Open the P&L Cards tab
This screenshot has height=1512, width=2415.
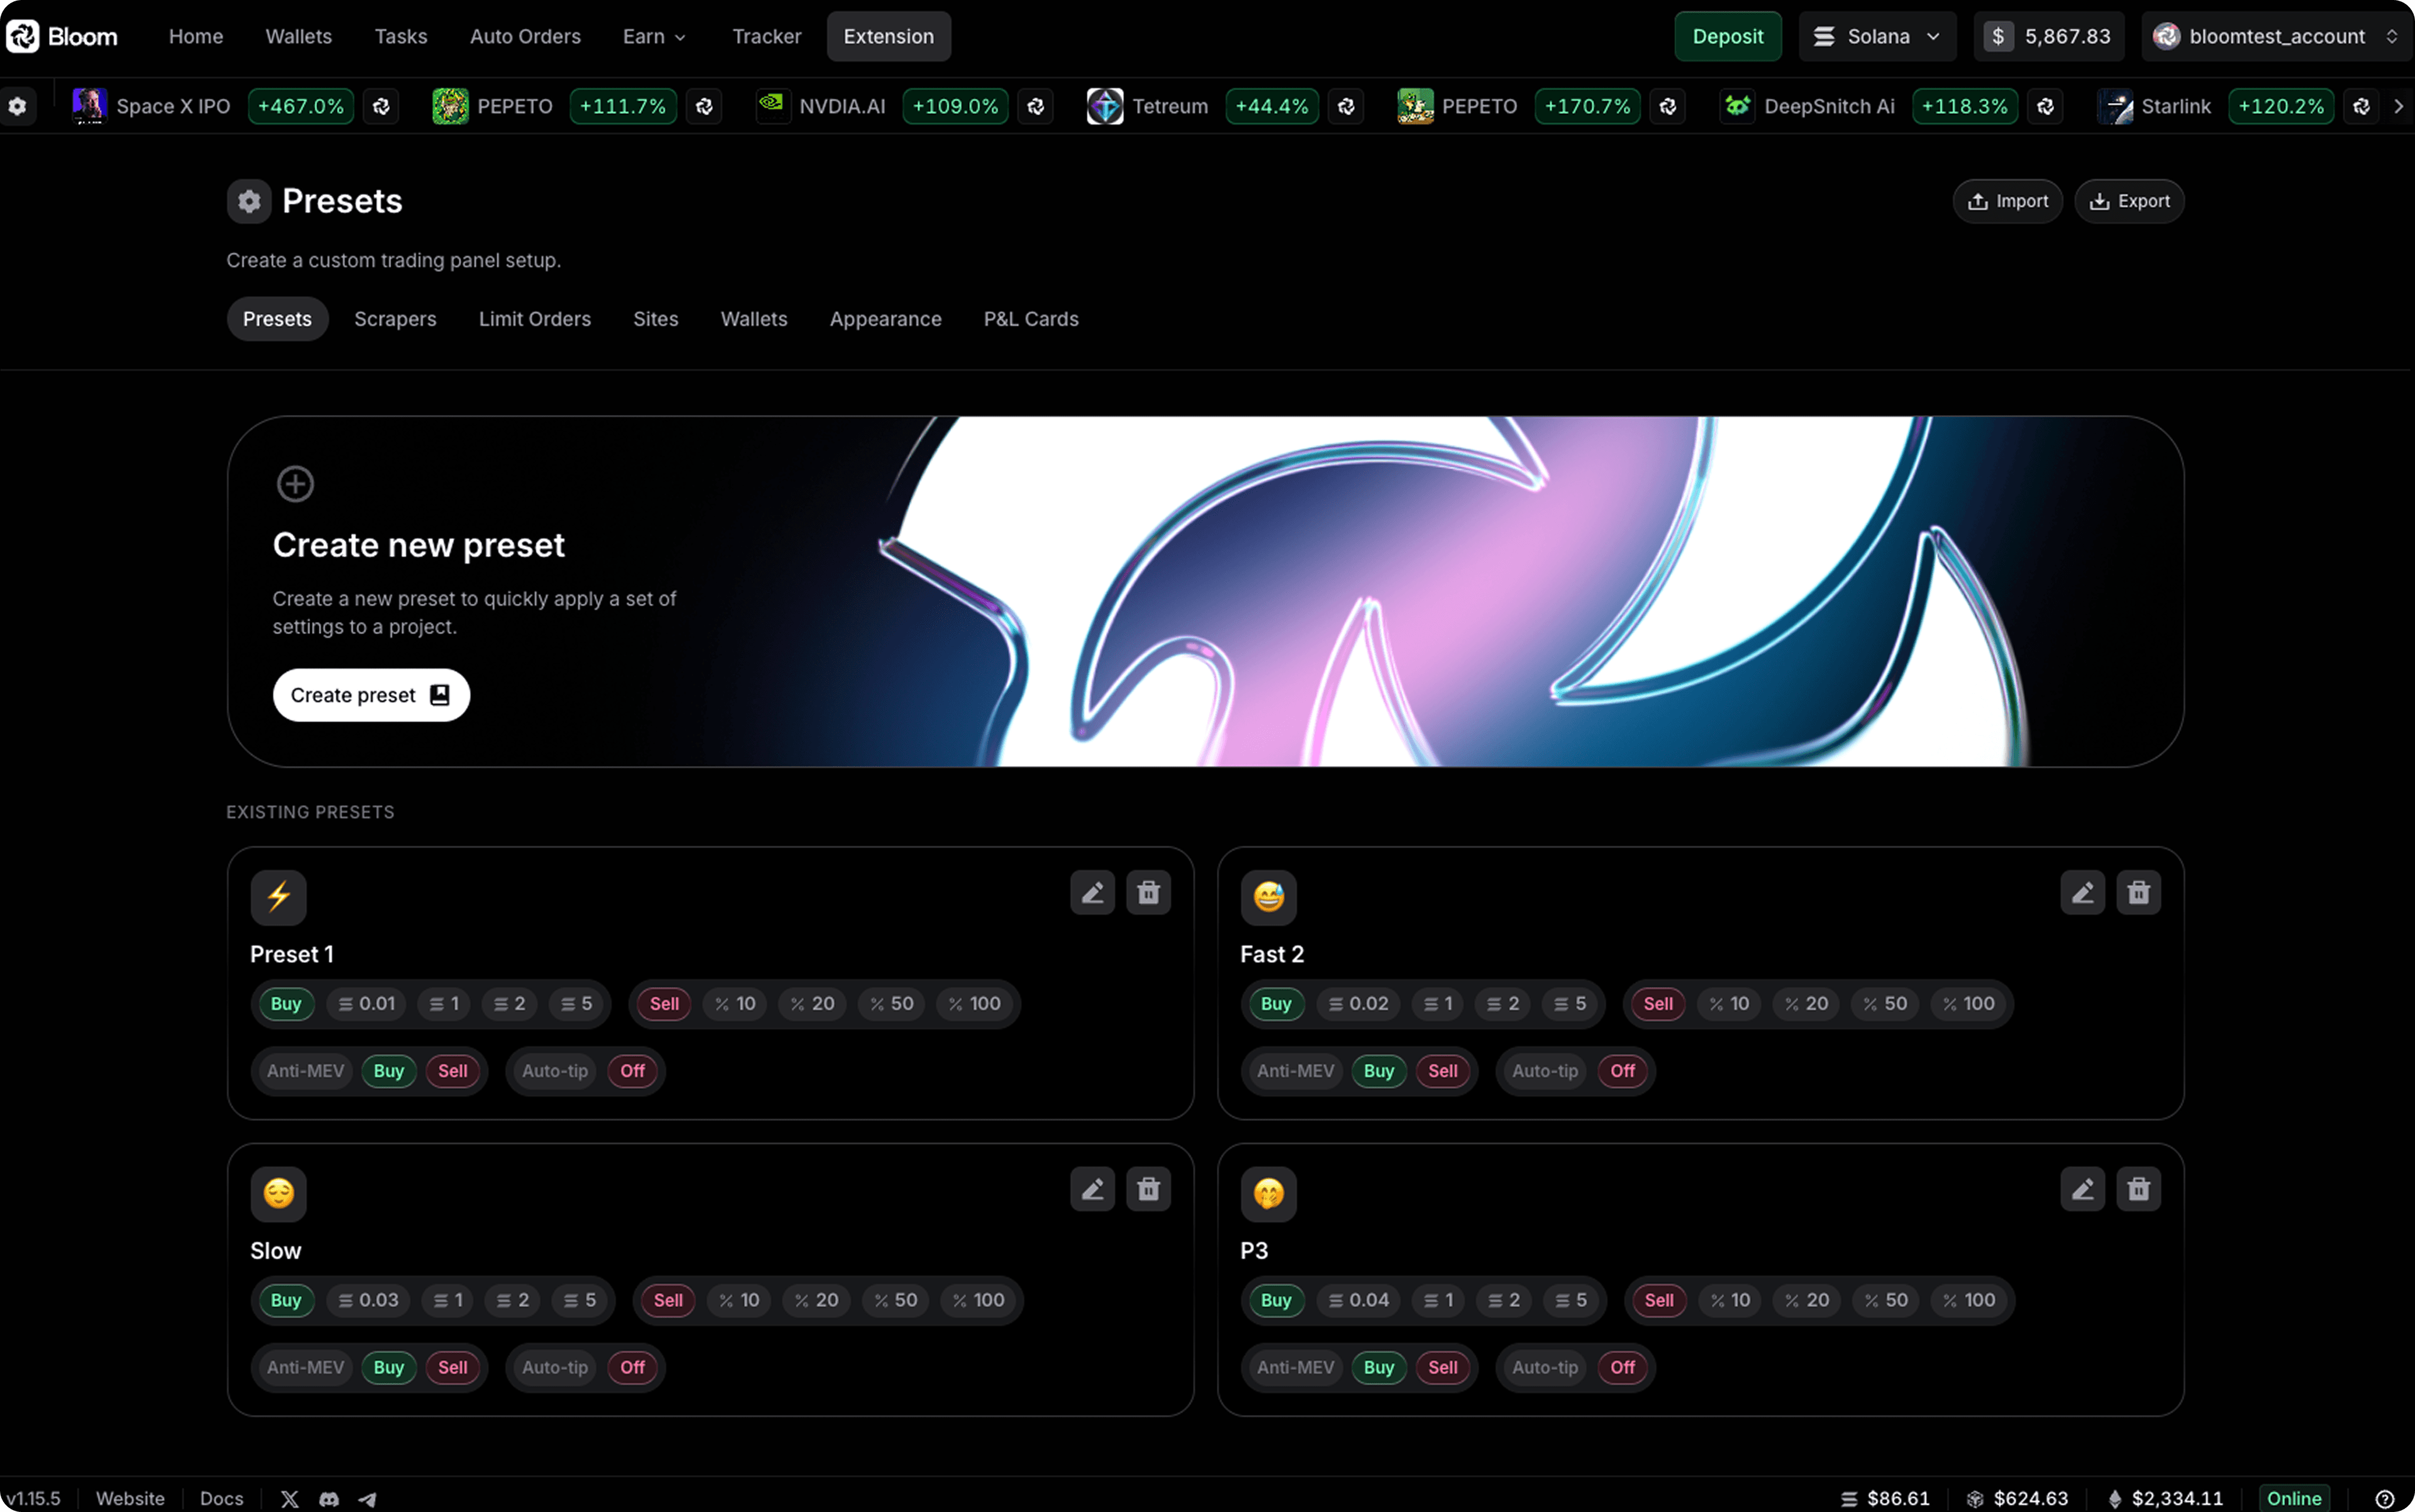click(1030, 318)
